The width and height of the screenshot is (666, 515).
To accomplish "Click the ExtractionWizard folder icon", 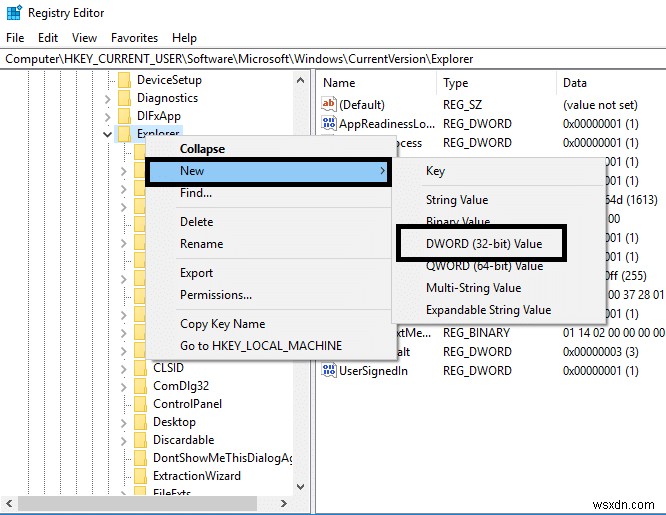I will 141,476.
